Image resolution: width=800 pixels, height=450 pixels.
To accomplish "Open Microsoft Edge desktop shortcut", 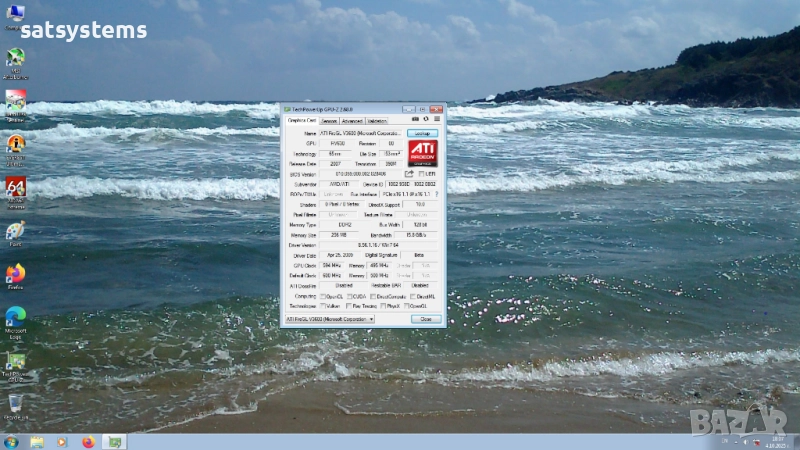I will pos(15,318).
